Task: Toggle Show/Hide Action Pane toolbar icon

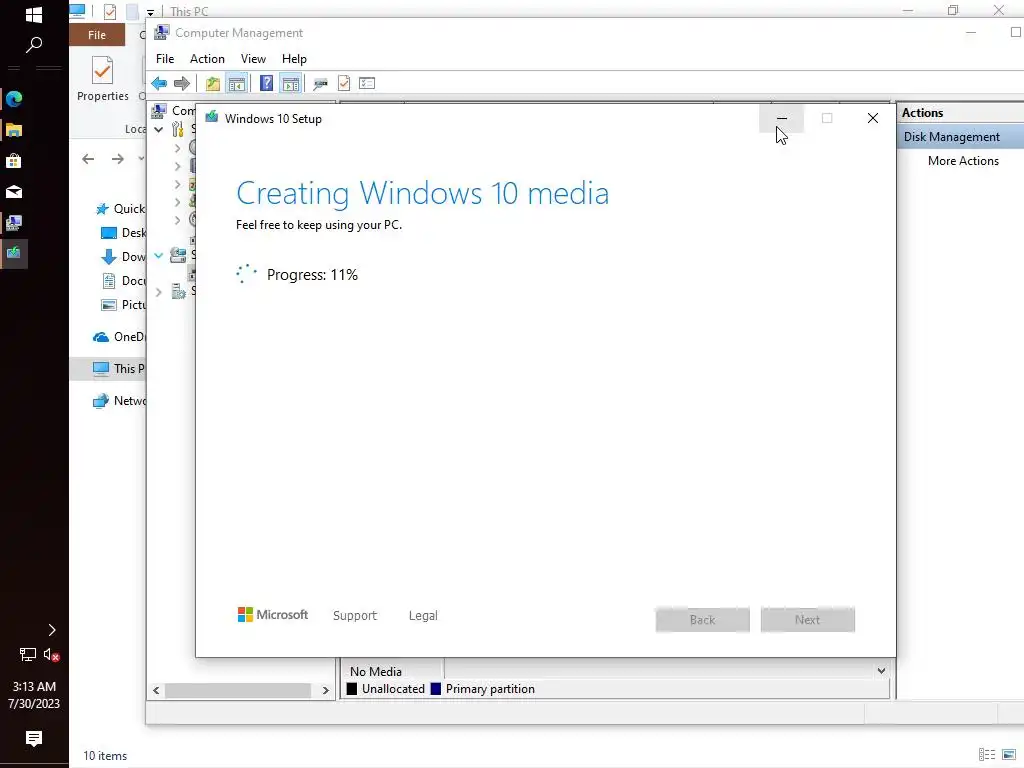Action: [291, 83]
